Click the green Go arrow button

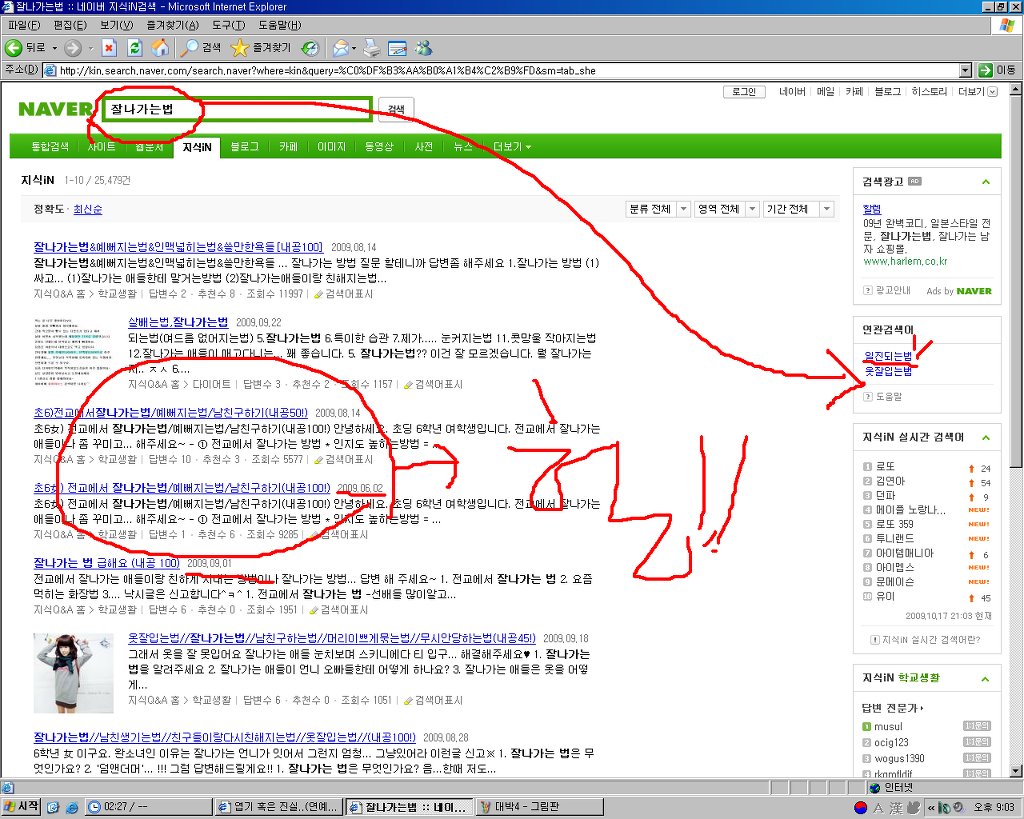(985, 70)
